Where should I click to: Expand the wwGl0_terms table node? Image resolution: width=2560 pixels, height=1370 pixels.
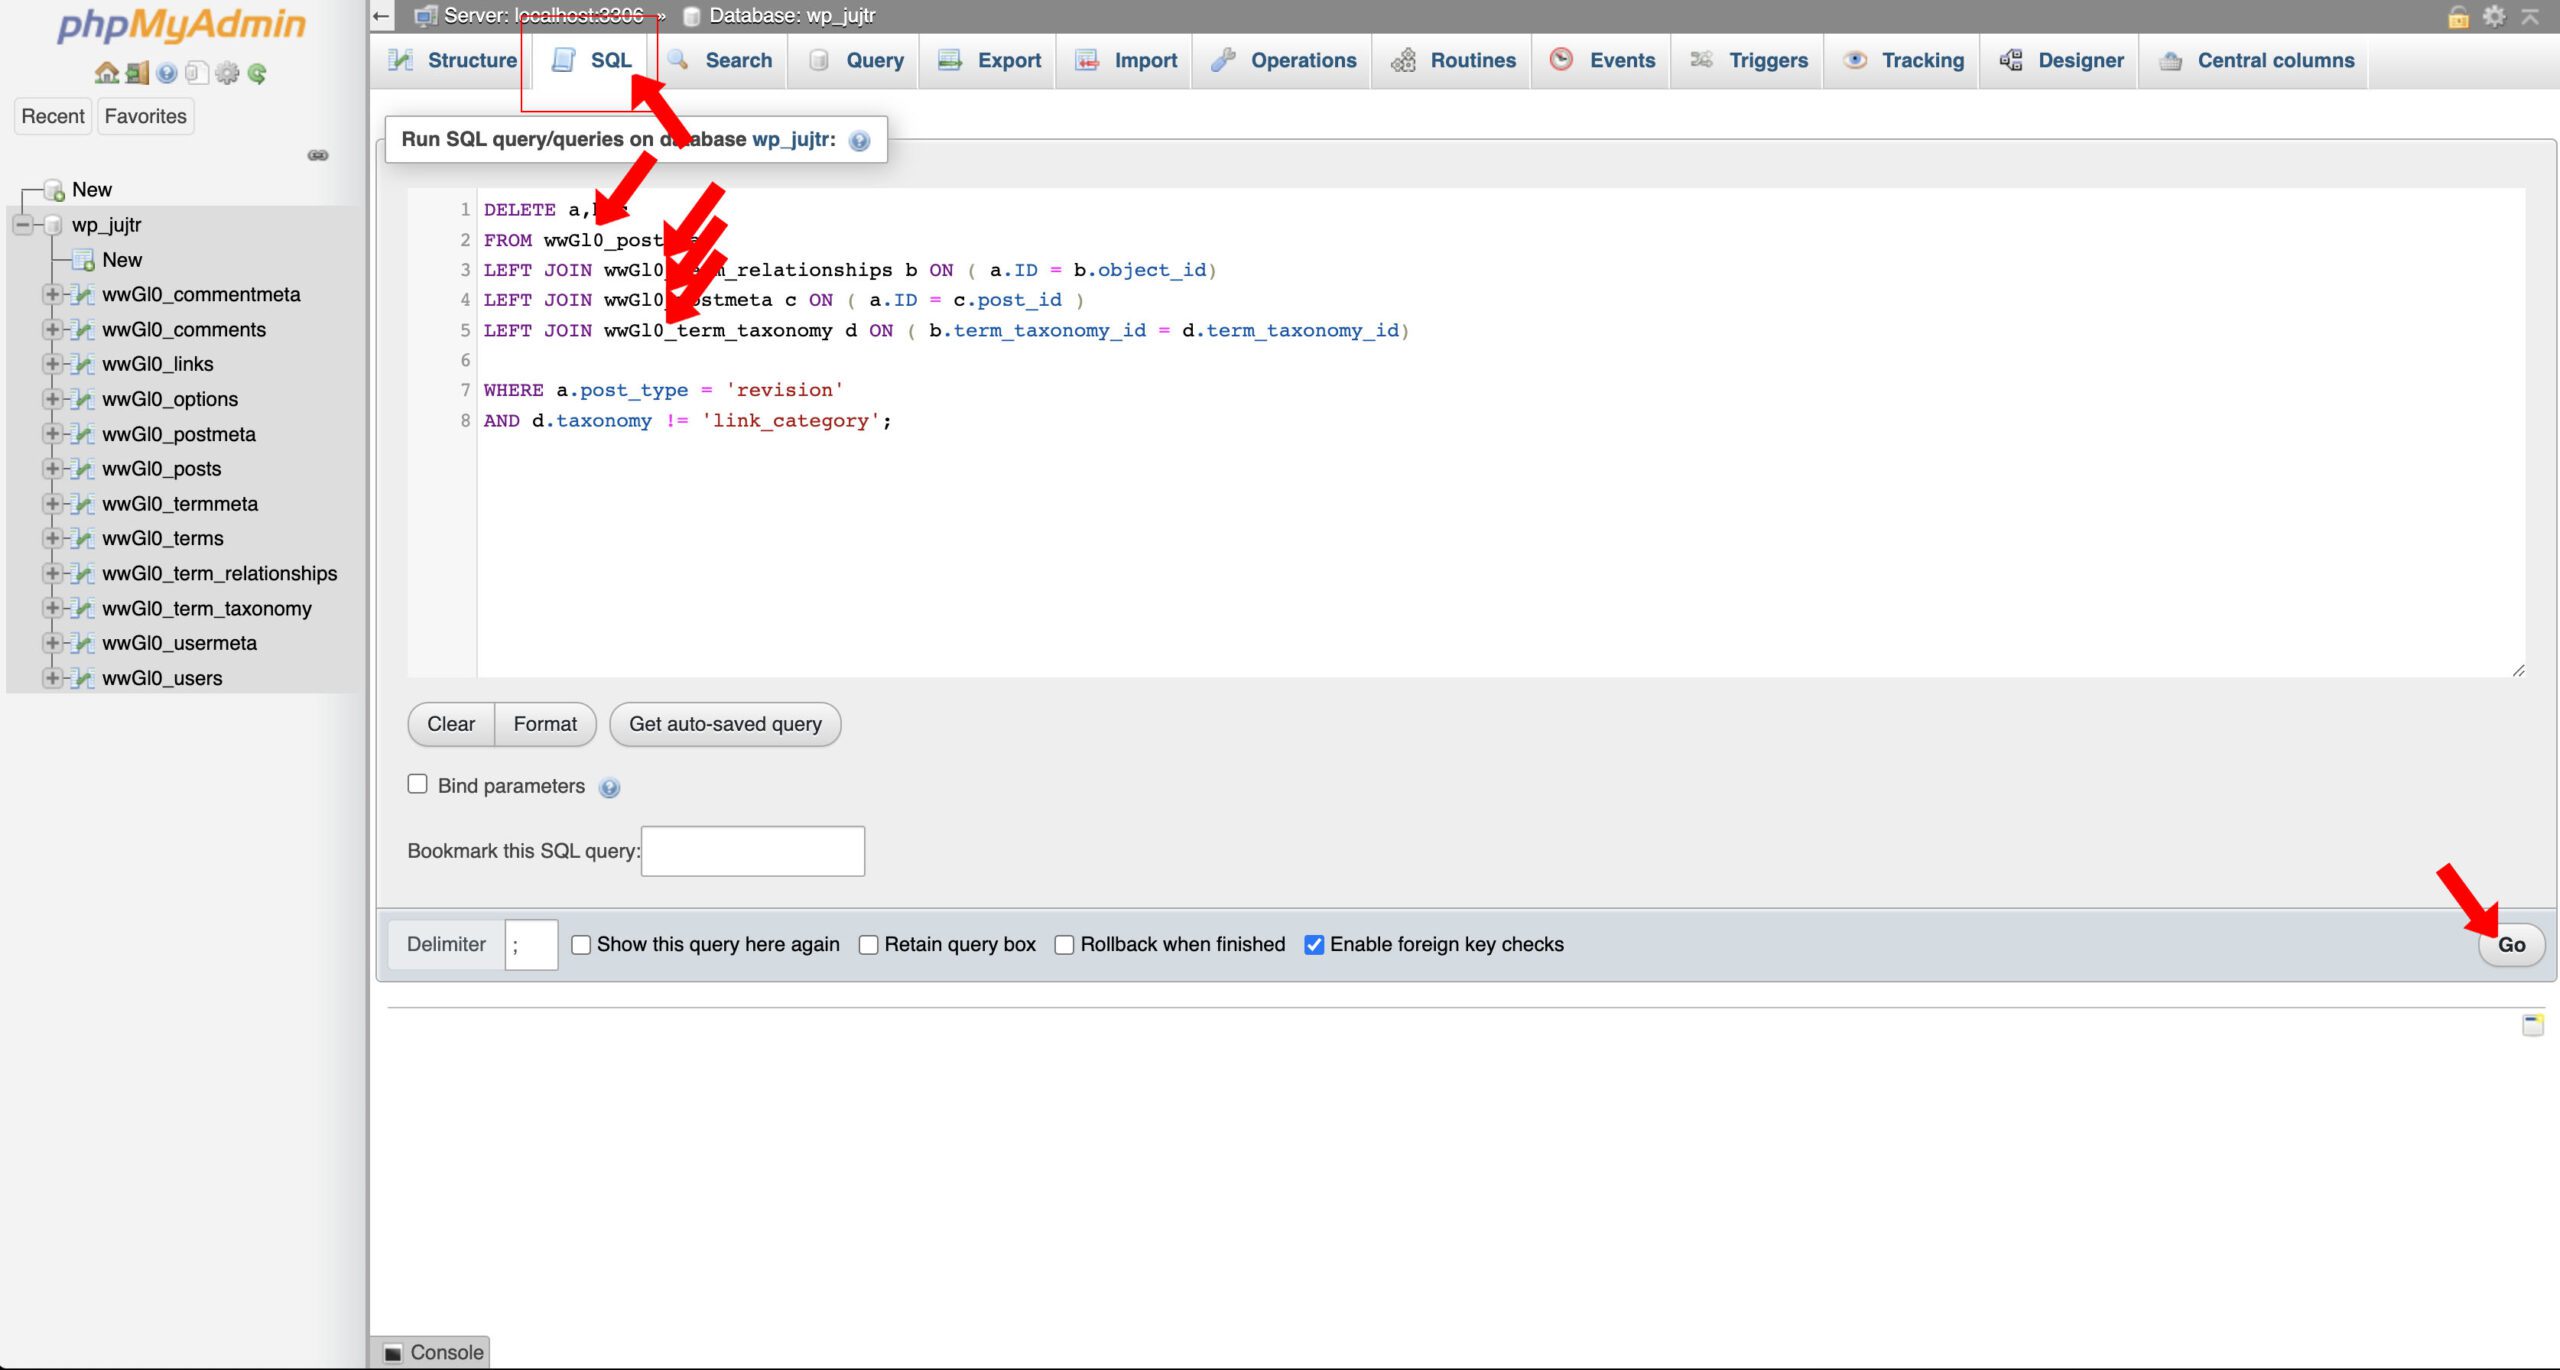pos(52,538)
